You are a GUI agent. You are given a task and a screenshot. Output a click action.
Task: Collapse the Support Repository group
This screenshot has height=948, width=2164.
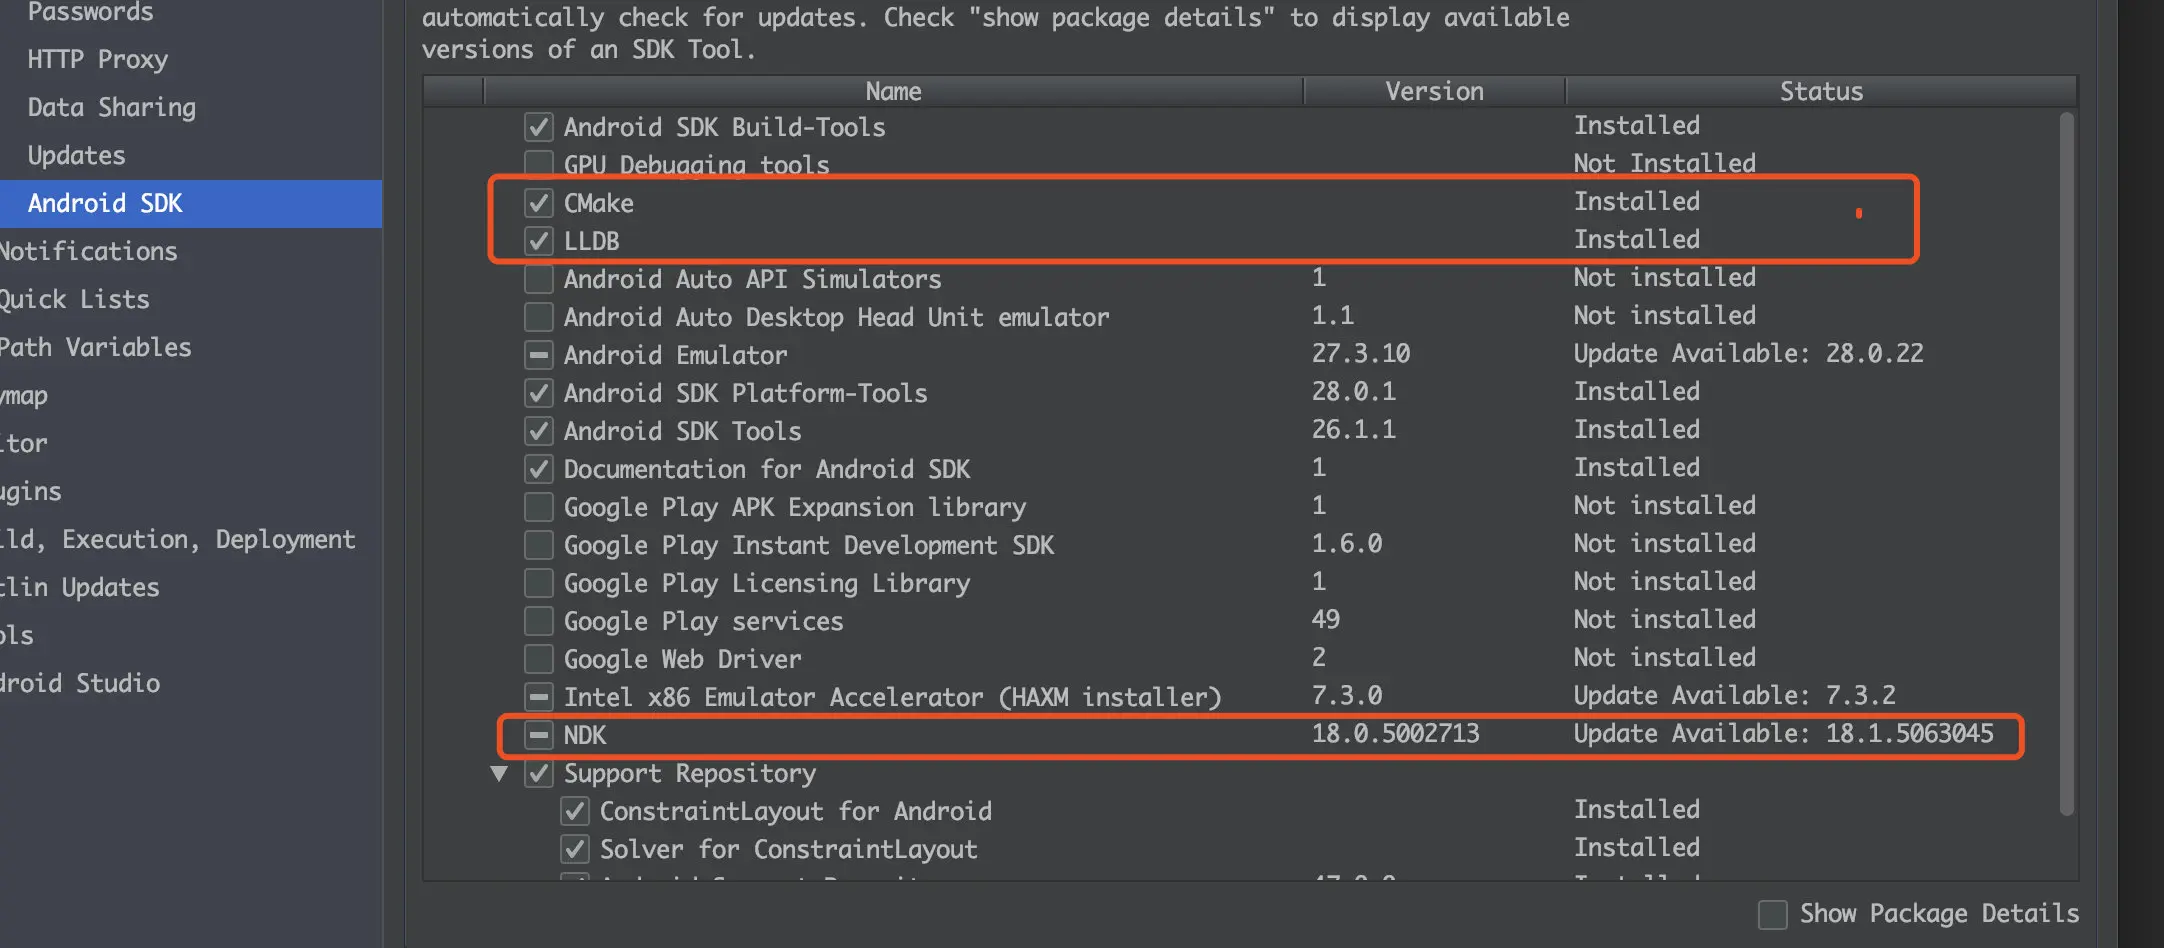tap(499, 773)
